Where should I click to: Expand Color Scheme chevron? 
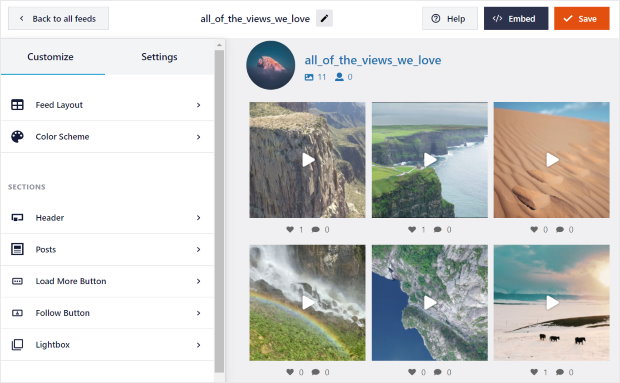coord(198,137)
